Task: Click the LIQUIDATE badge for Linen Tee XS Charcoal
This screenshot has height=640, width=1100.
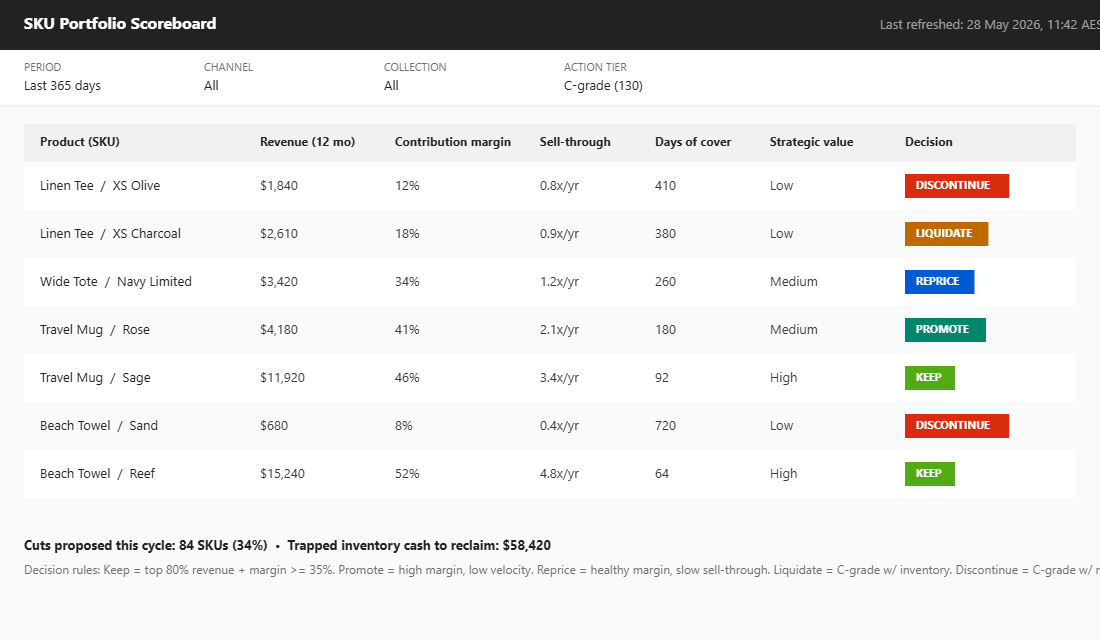Action: (946, 234)
